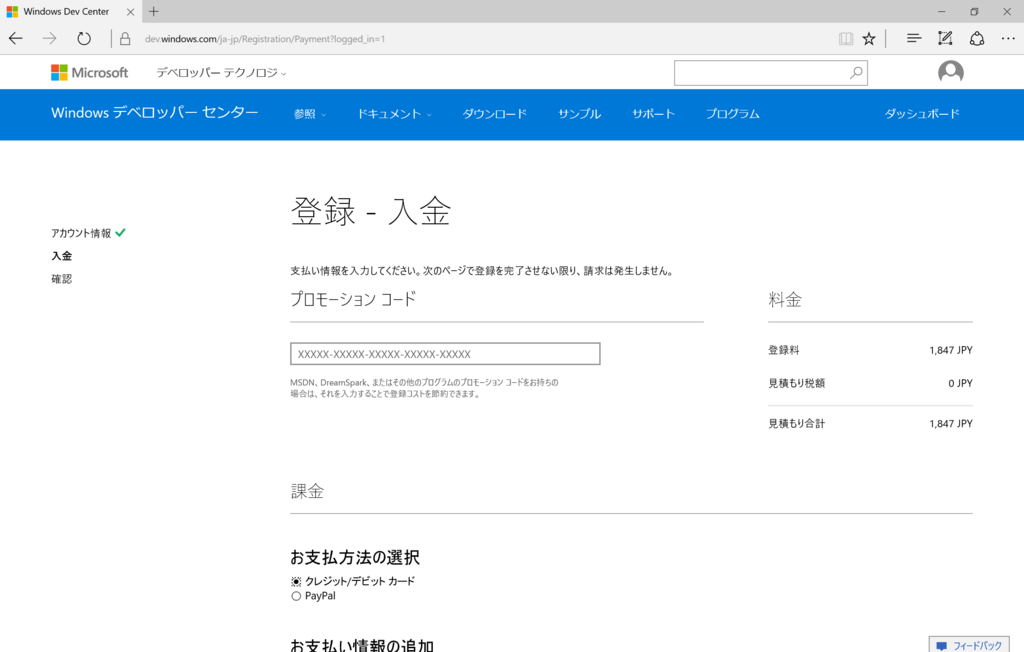Viewport: 1024px width, 652px height.
Task: Click the プロモーション コード heading
Action: 353,299
